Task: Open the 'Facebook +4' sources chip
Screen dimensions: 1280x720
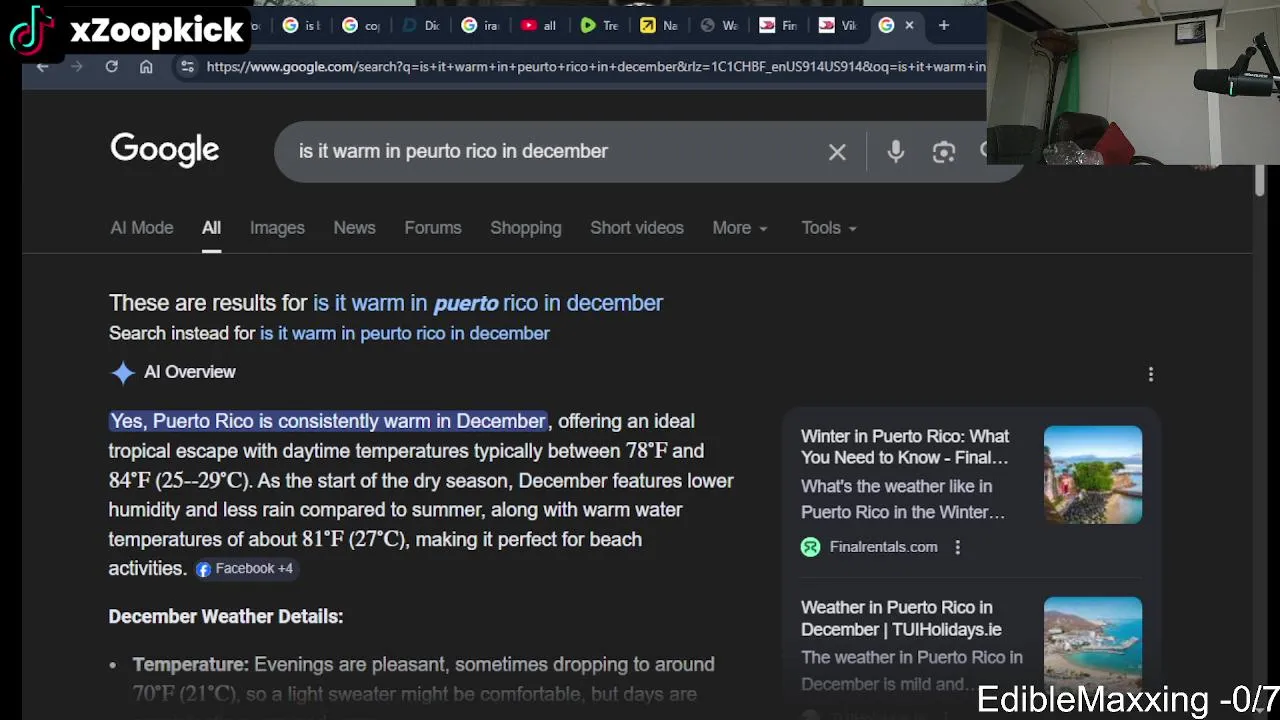Action: (245, 568)
